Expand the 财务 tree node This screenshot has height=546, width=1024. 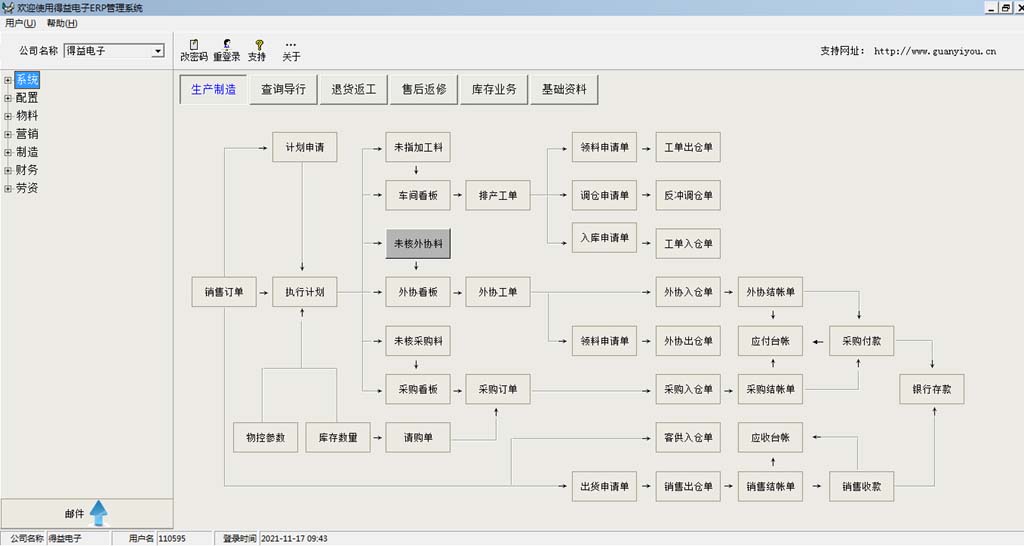pyautogui.click(x=8, y=170)
